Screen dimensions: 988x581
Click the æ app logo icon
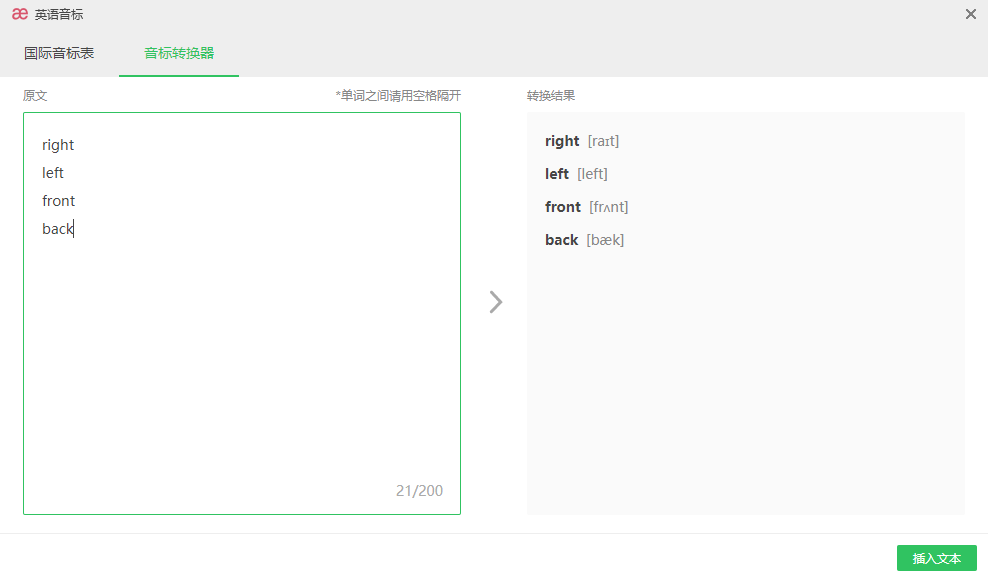tap(20, 14)
